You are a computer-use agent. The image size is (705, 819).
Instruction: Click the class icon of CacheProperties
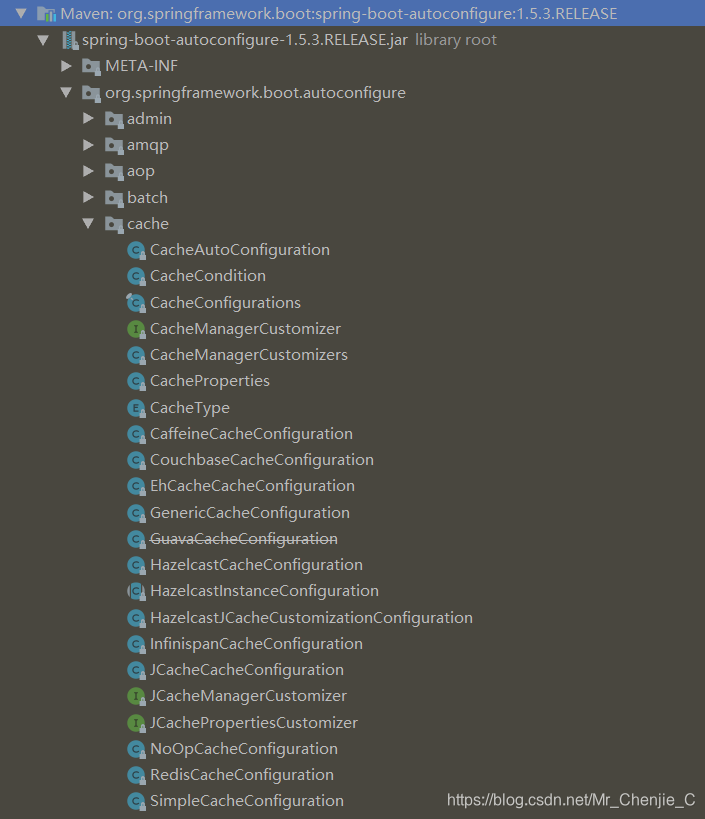[136, 382]
